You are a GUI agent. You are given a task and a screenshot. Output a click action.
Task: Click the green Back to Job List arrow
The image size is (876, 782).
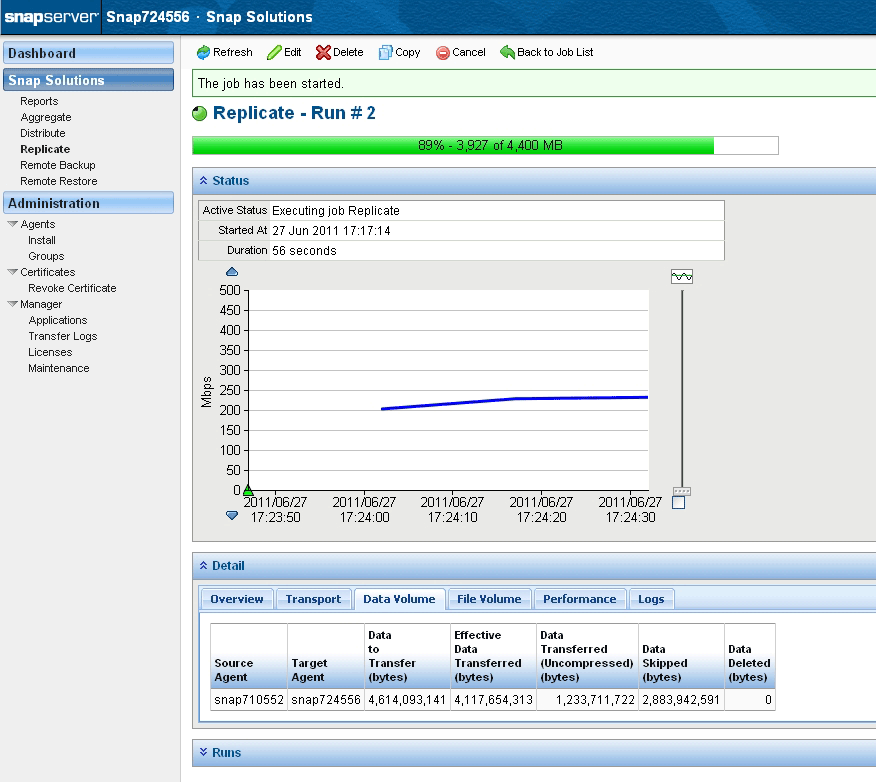507,53
